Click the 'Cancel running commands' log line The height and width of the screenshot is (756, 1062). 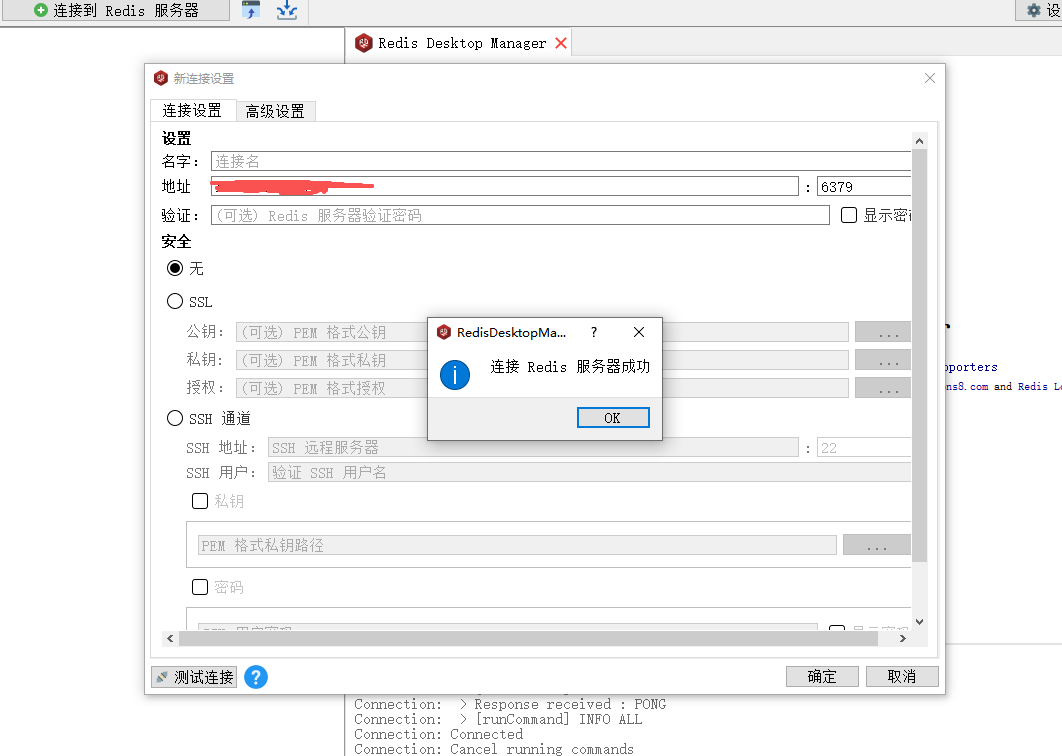[x=494, y=749]
